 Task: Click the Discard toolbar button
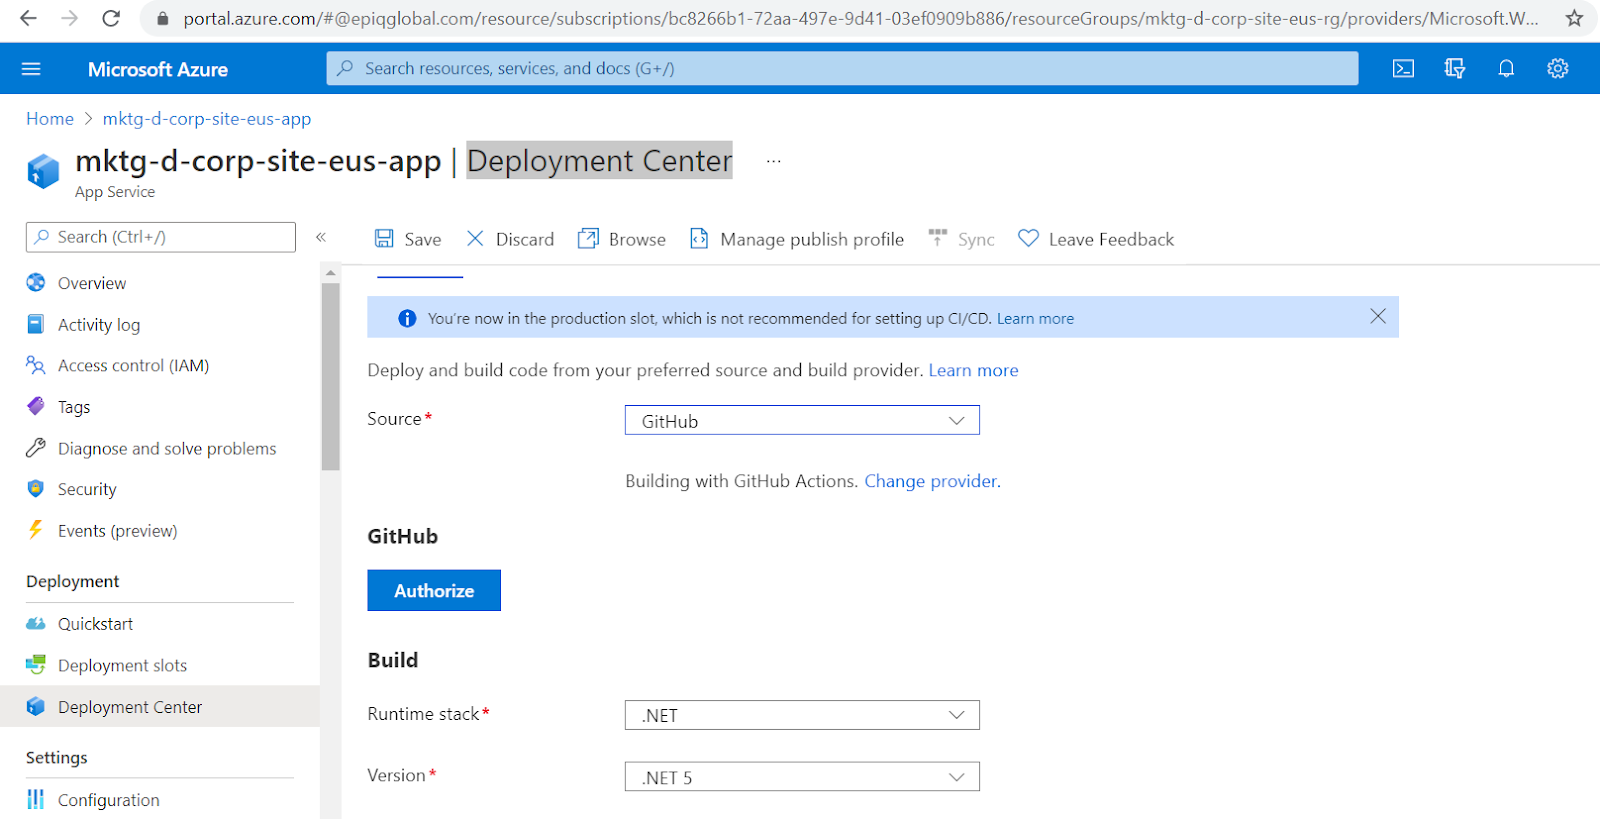pyautogui.click(x=510, y=238)
